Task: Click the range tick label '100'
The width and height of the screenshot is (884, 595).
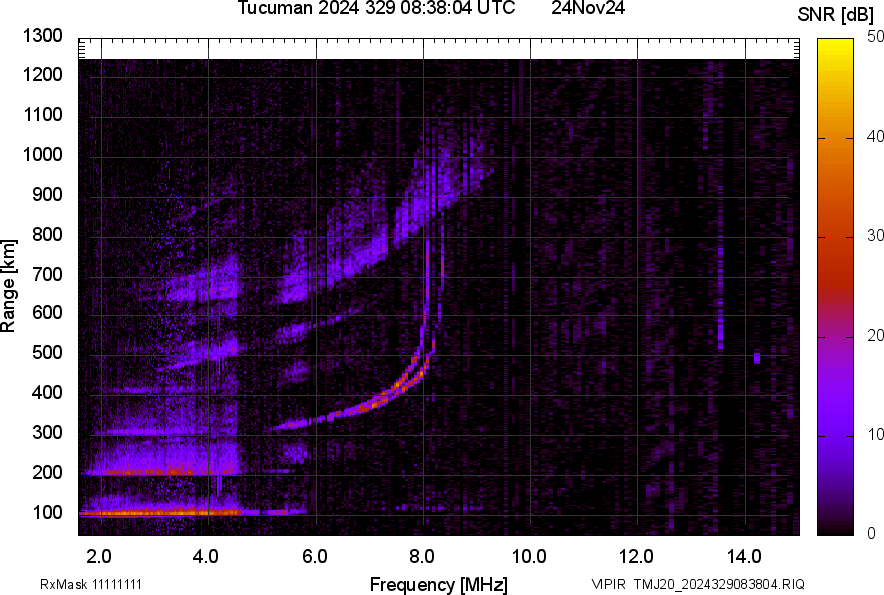Action: [x=47, y=512]
